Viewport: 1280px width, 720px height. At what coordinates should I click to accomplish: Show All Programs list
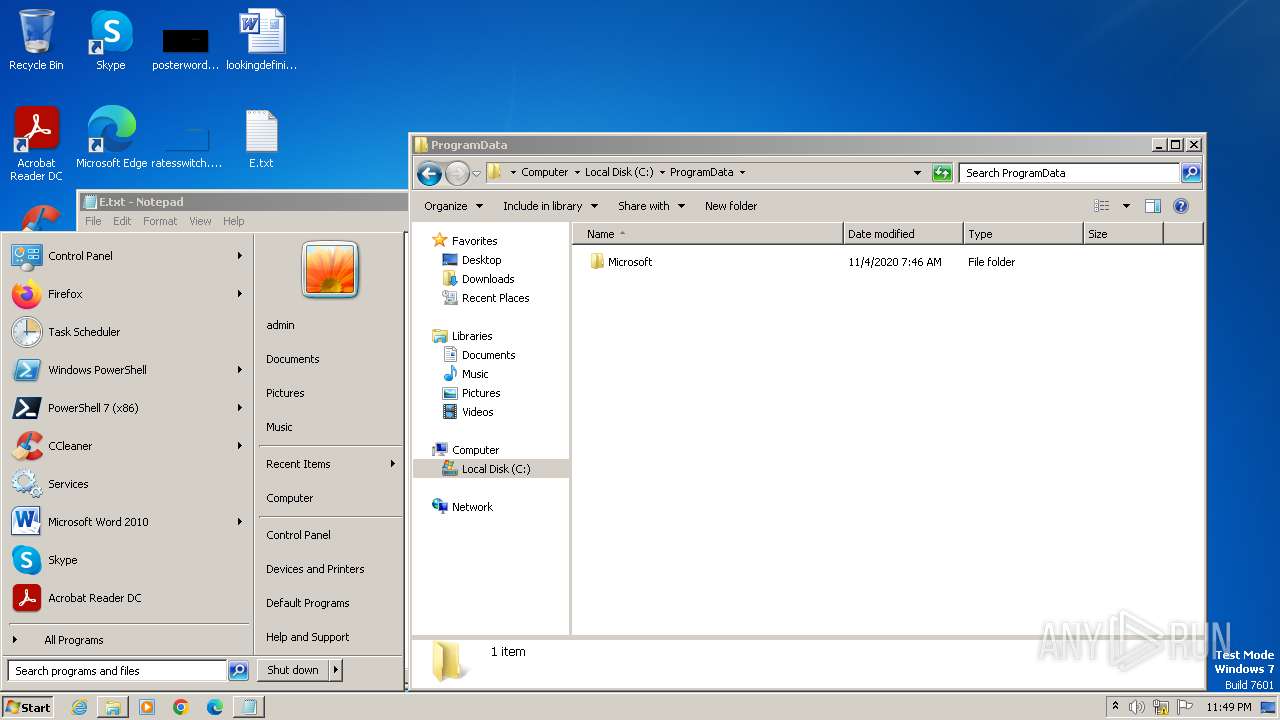[127, 640]
